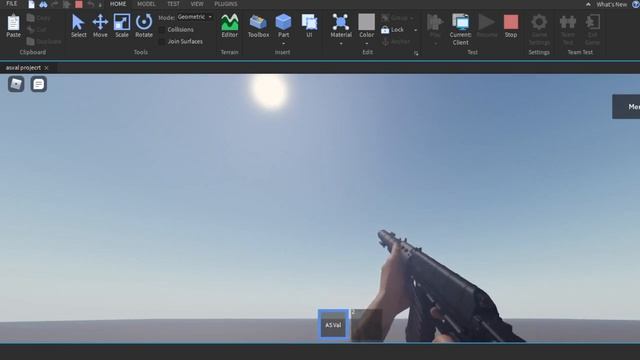Open the help question mark icon
Image resolution: width=640 pixels, height=360 pixels.
coord(636,4)
